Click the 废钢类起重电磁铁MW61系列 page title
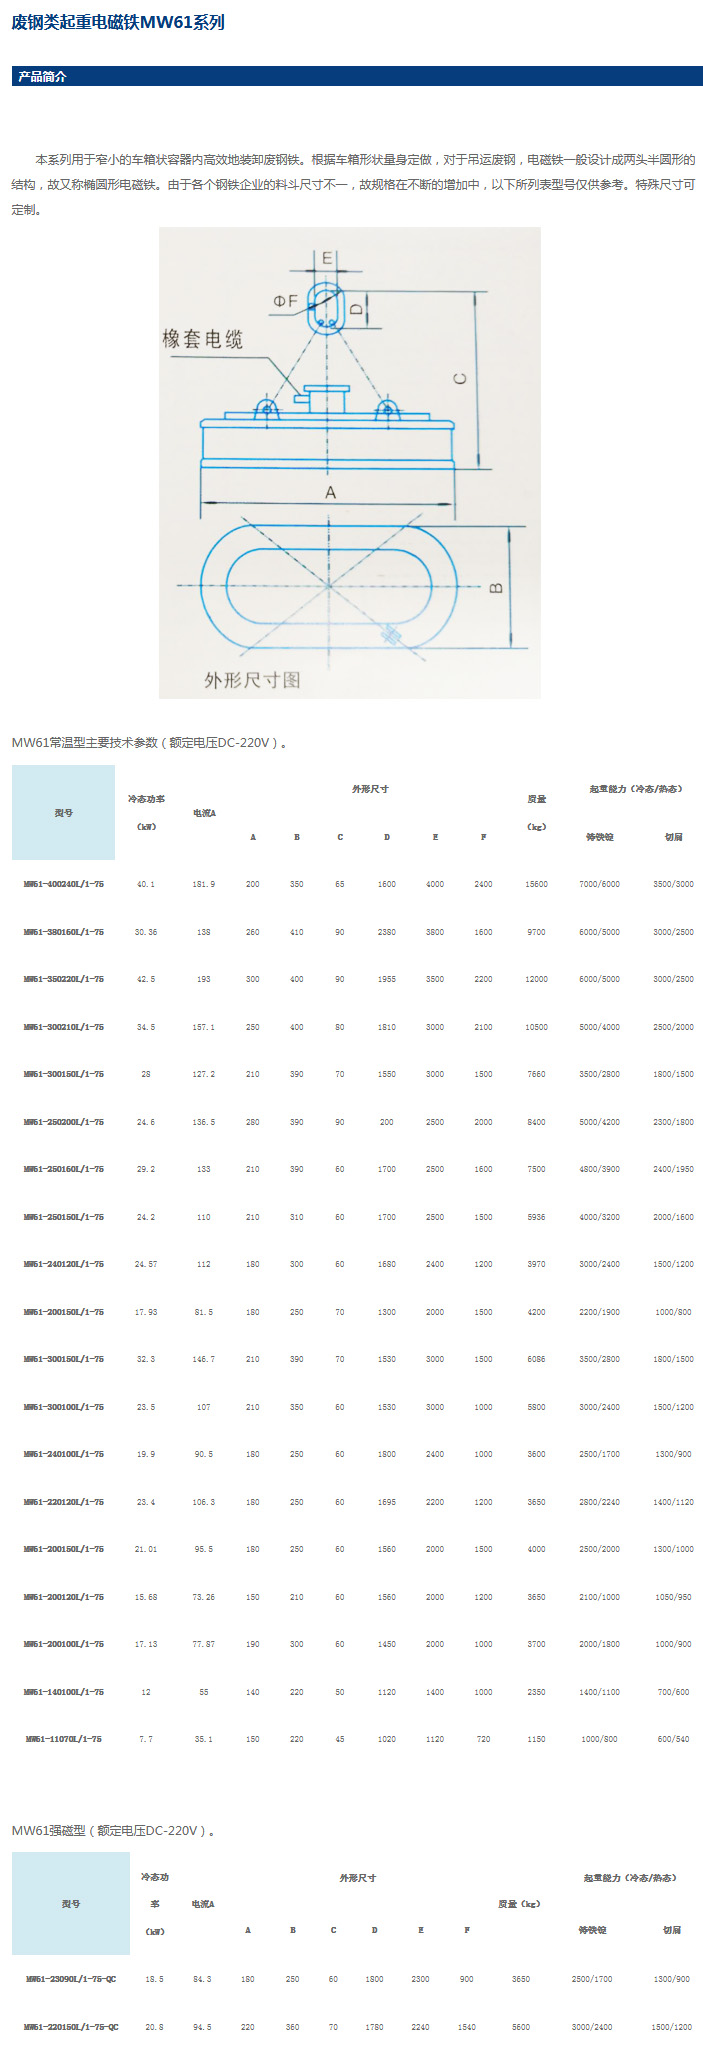The height and width of the screenshot is (2046, 703). 118,22
